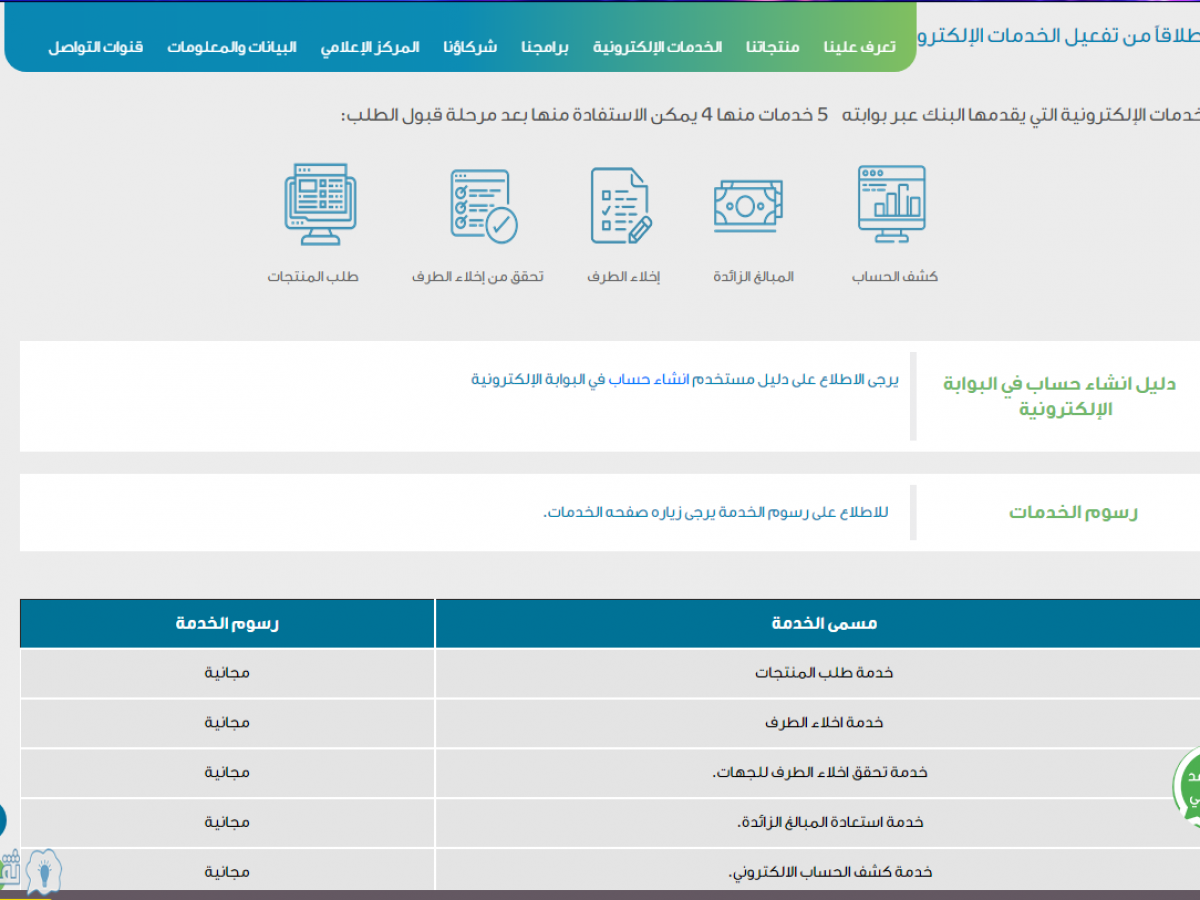Click the طلب المنتجات label
1200x900 pixels.
(x=313, y=277)
